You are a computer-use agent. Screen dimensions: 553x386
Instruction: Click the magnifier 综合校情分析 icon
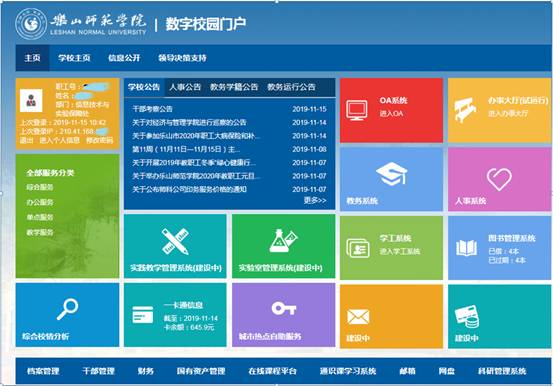(67, 309)
